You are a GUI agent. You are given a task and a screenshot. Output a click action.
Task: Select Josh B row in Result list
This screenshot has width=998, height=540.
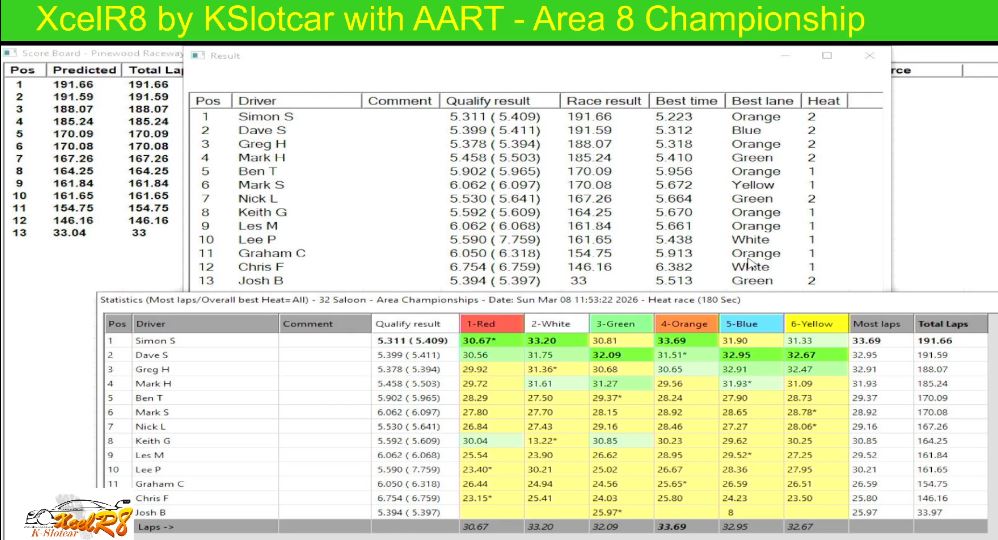[x=254, y=281]
